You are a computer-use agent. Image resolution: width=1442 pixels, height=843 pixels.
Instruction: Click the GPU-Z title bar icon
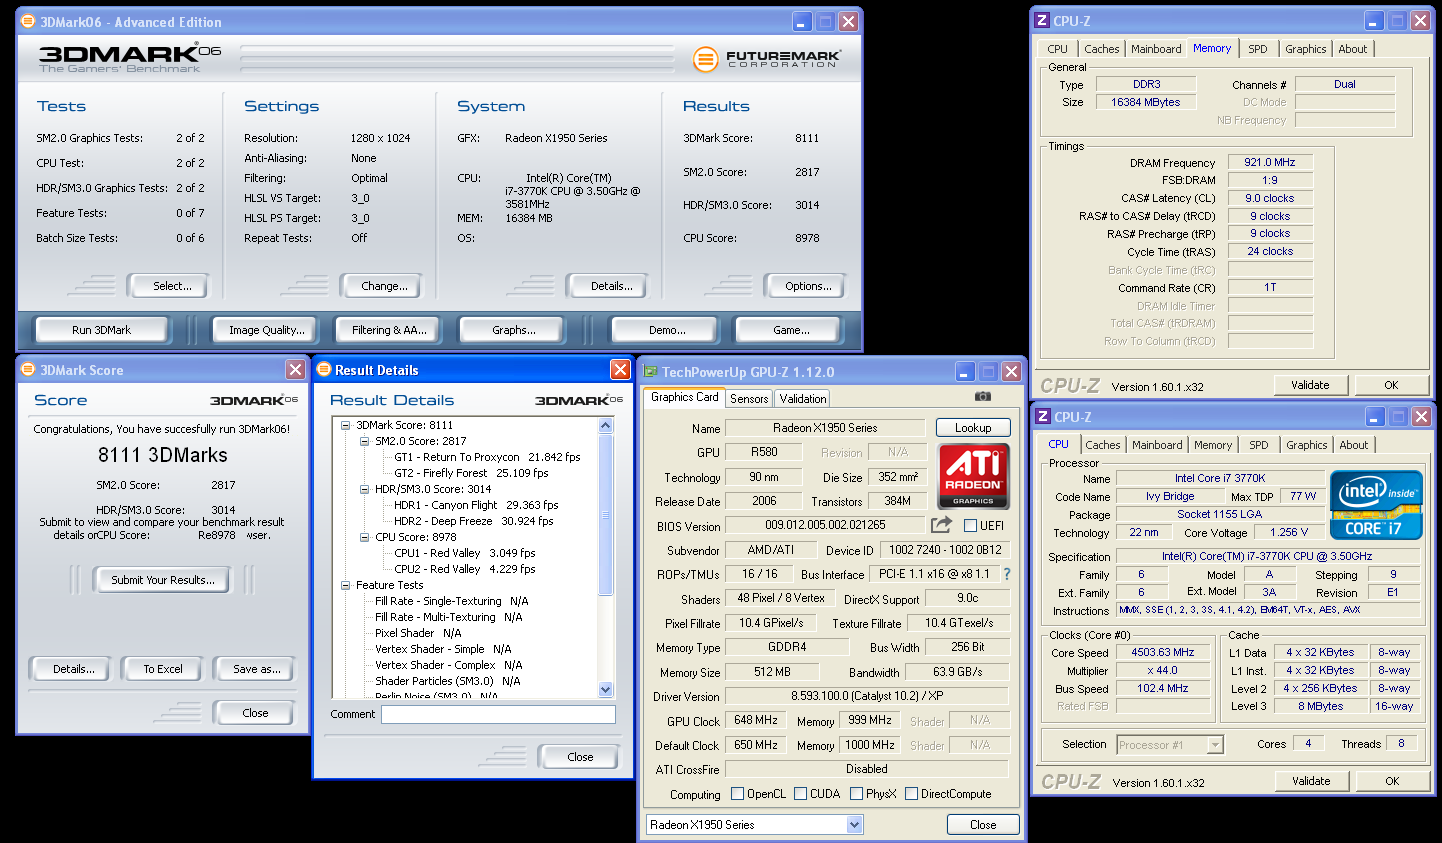click(x=650, y=372)
